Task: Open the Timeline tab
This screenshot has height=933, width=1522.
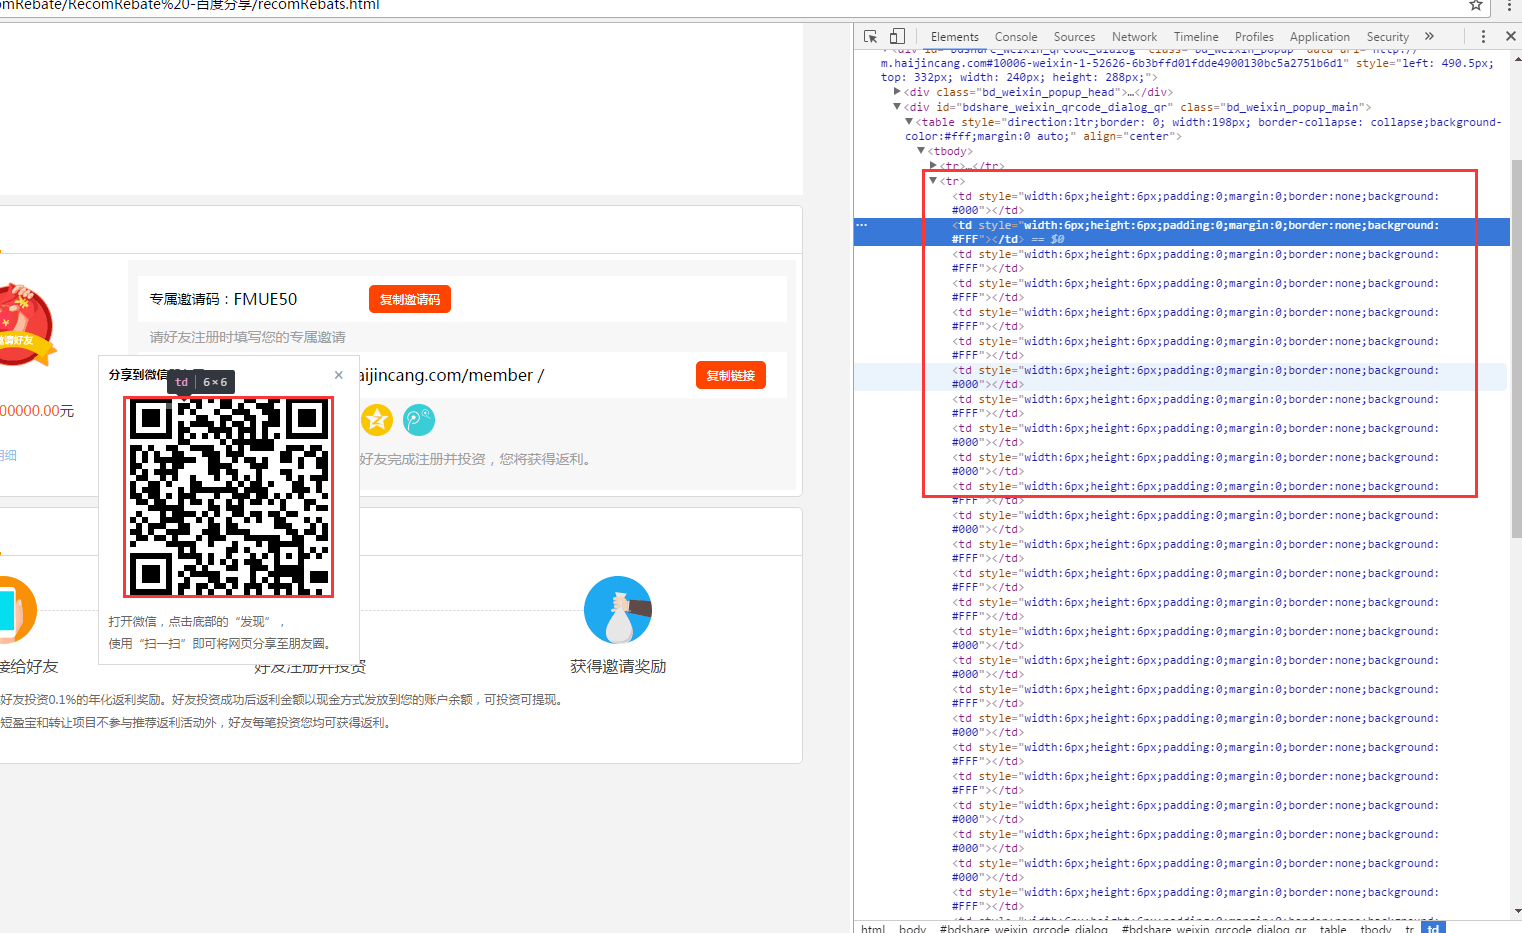Action: coord(1196,37)
